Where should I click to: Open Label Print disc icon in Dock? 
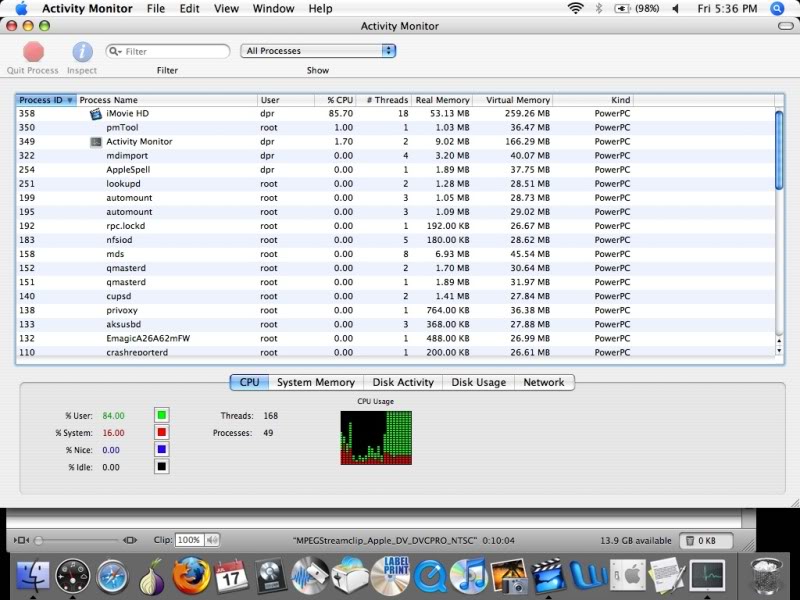tap(391, 576)
